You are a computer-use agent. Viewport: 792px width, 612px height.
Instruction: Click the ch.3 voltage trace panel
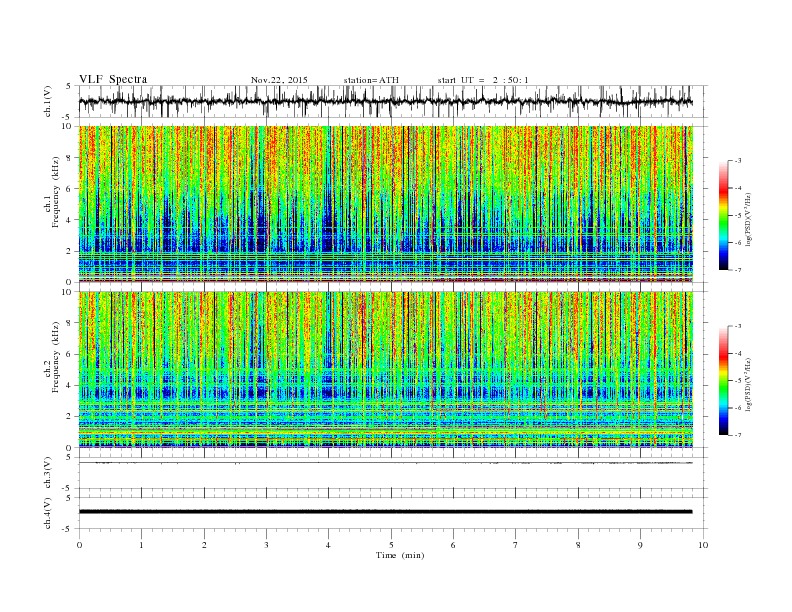coord(393,473)
